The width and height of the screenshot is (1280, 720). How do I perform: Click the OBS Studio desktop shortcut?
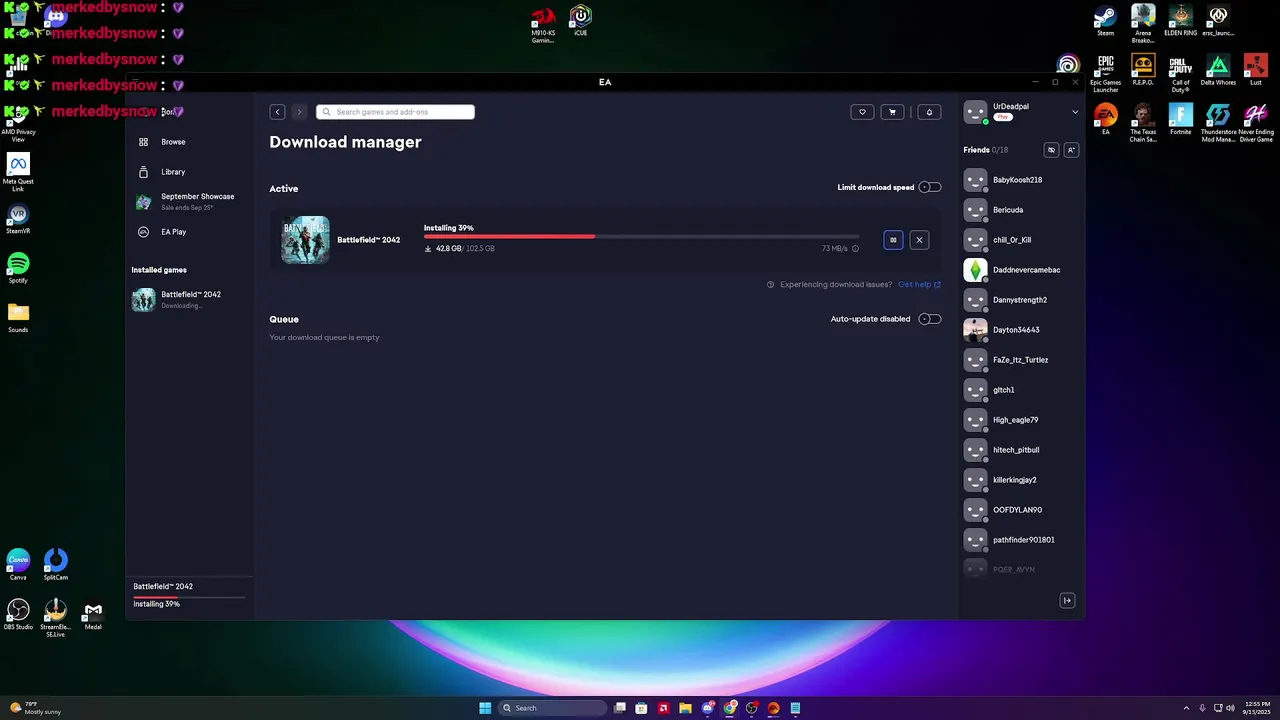tap(18, 615)
